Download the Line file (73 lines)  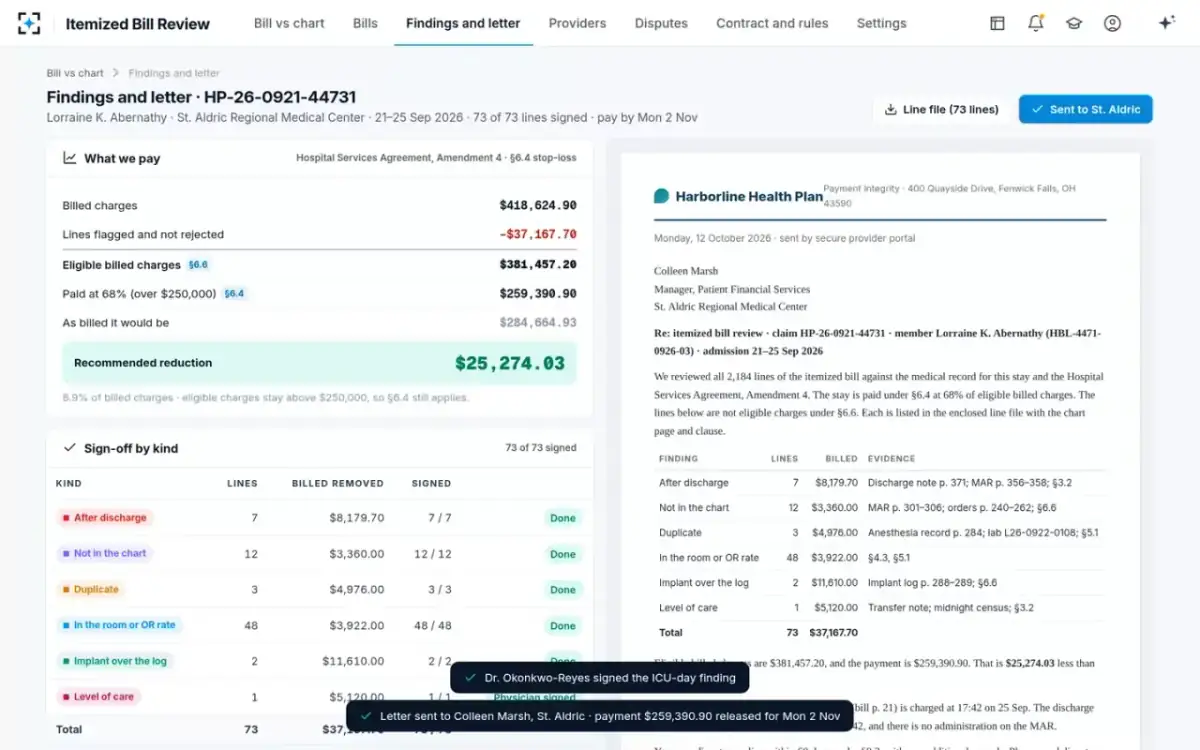[941, 110]
